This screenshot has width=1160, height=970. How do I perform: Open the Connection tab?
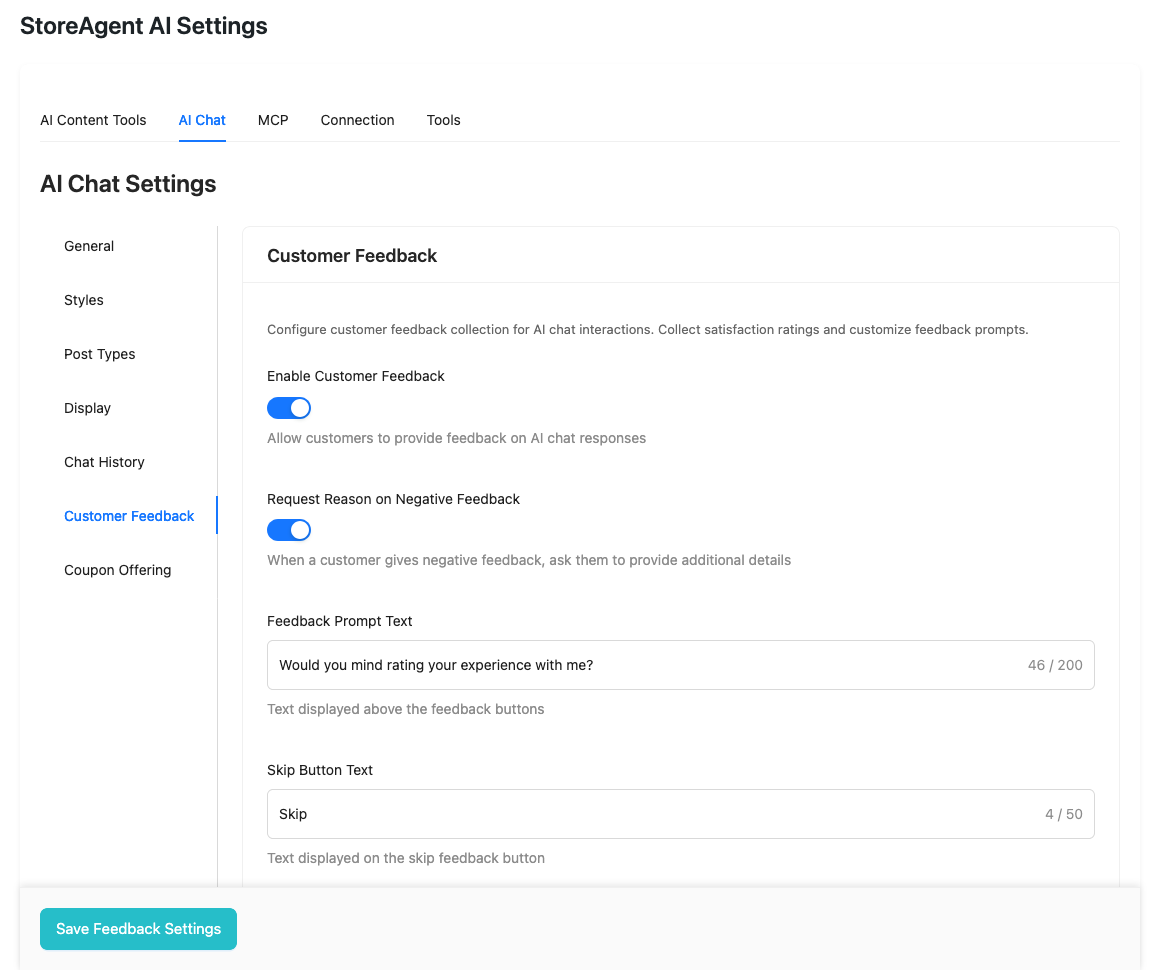pos(357,120)
